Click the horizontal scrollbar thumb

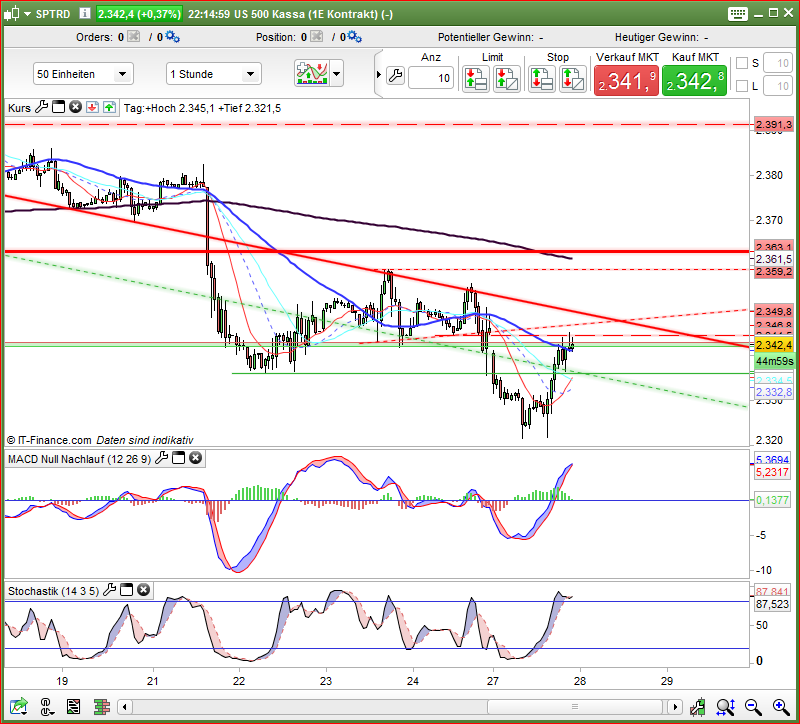point(575,707)
